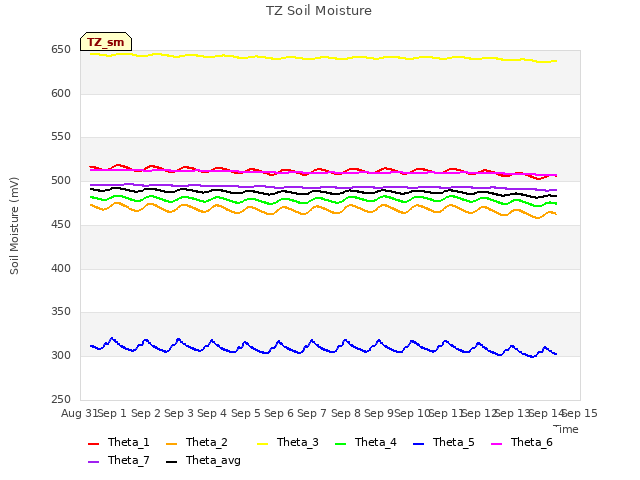Viewport: 640px width, 480px height.
Task: Click the 250 y-axis tick label
Action: pos(61,400)
